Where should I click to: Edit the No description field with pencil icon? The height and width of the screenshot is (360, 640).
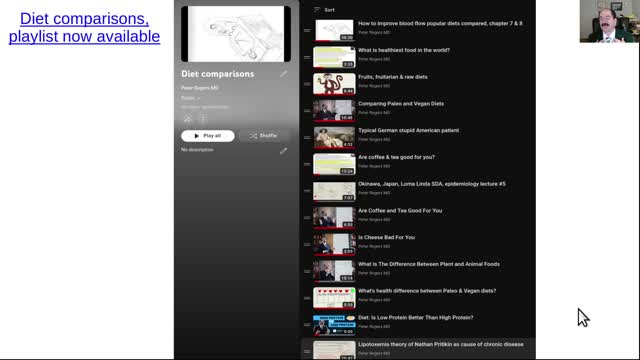pos(283,151)
